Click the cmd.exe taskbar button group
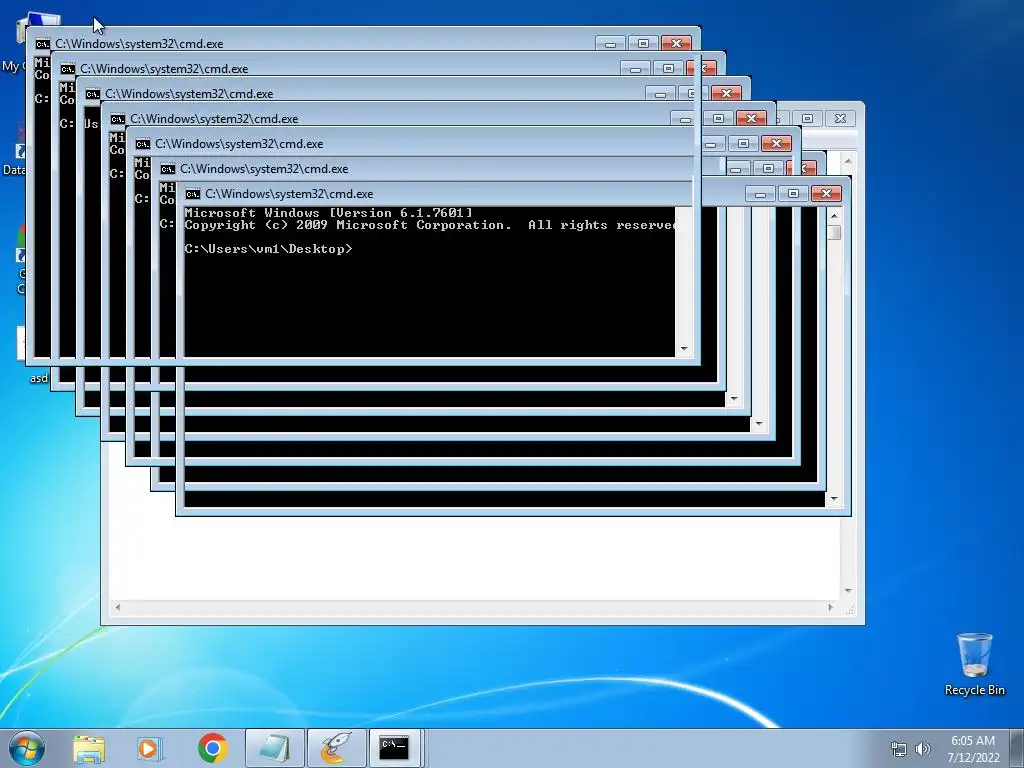Viewport: 1024px width, 768px height. (x=396, y=748)
